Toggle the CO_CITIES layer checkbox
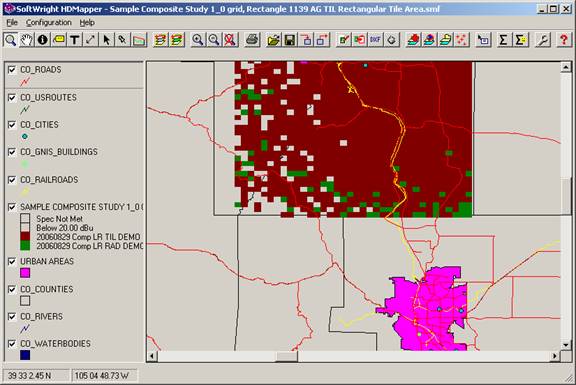This screenshot has height=385, width=576. (12, 125)
